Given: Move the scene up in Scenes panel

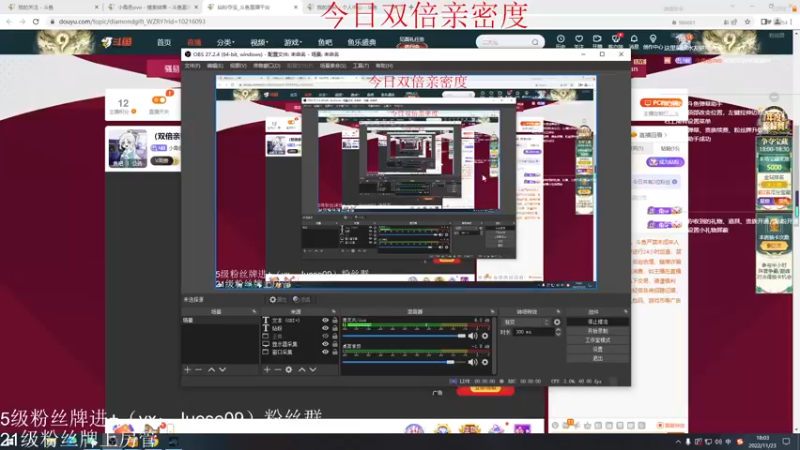Looking at the screenshot, I should (x=211, y=369).
